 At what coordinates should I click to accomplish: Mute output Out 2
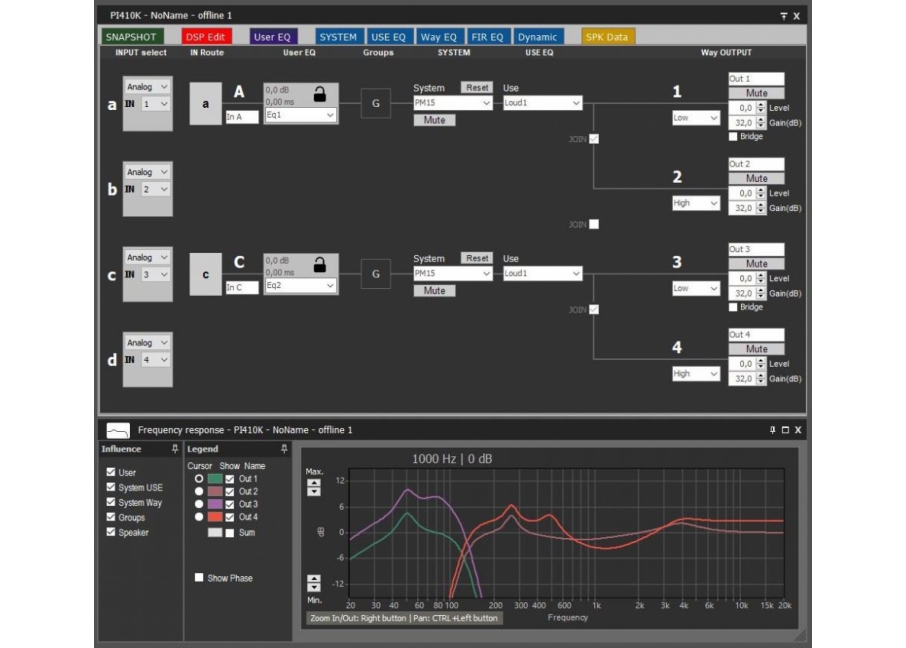coord(756,179)
